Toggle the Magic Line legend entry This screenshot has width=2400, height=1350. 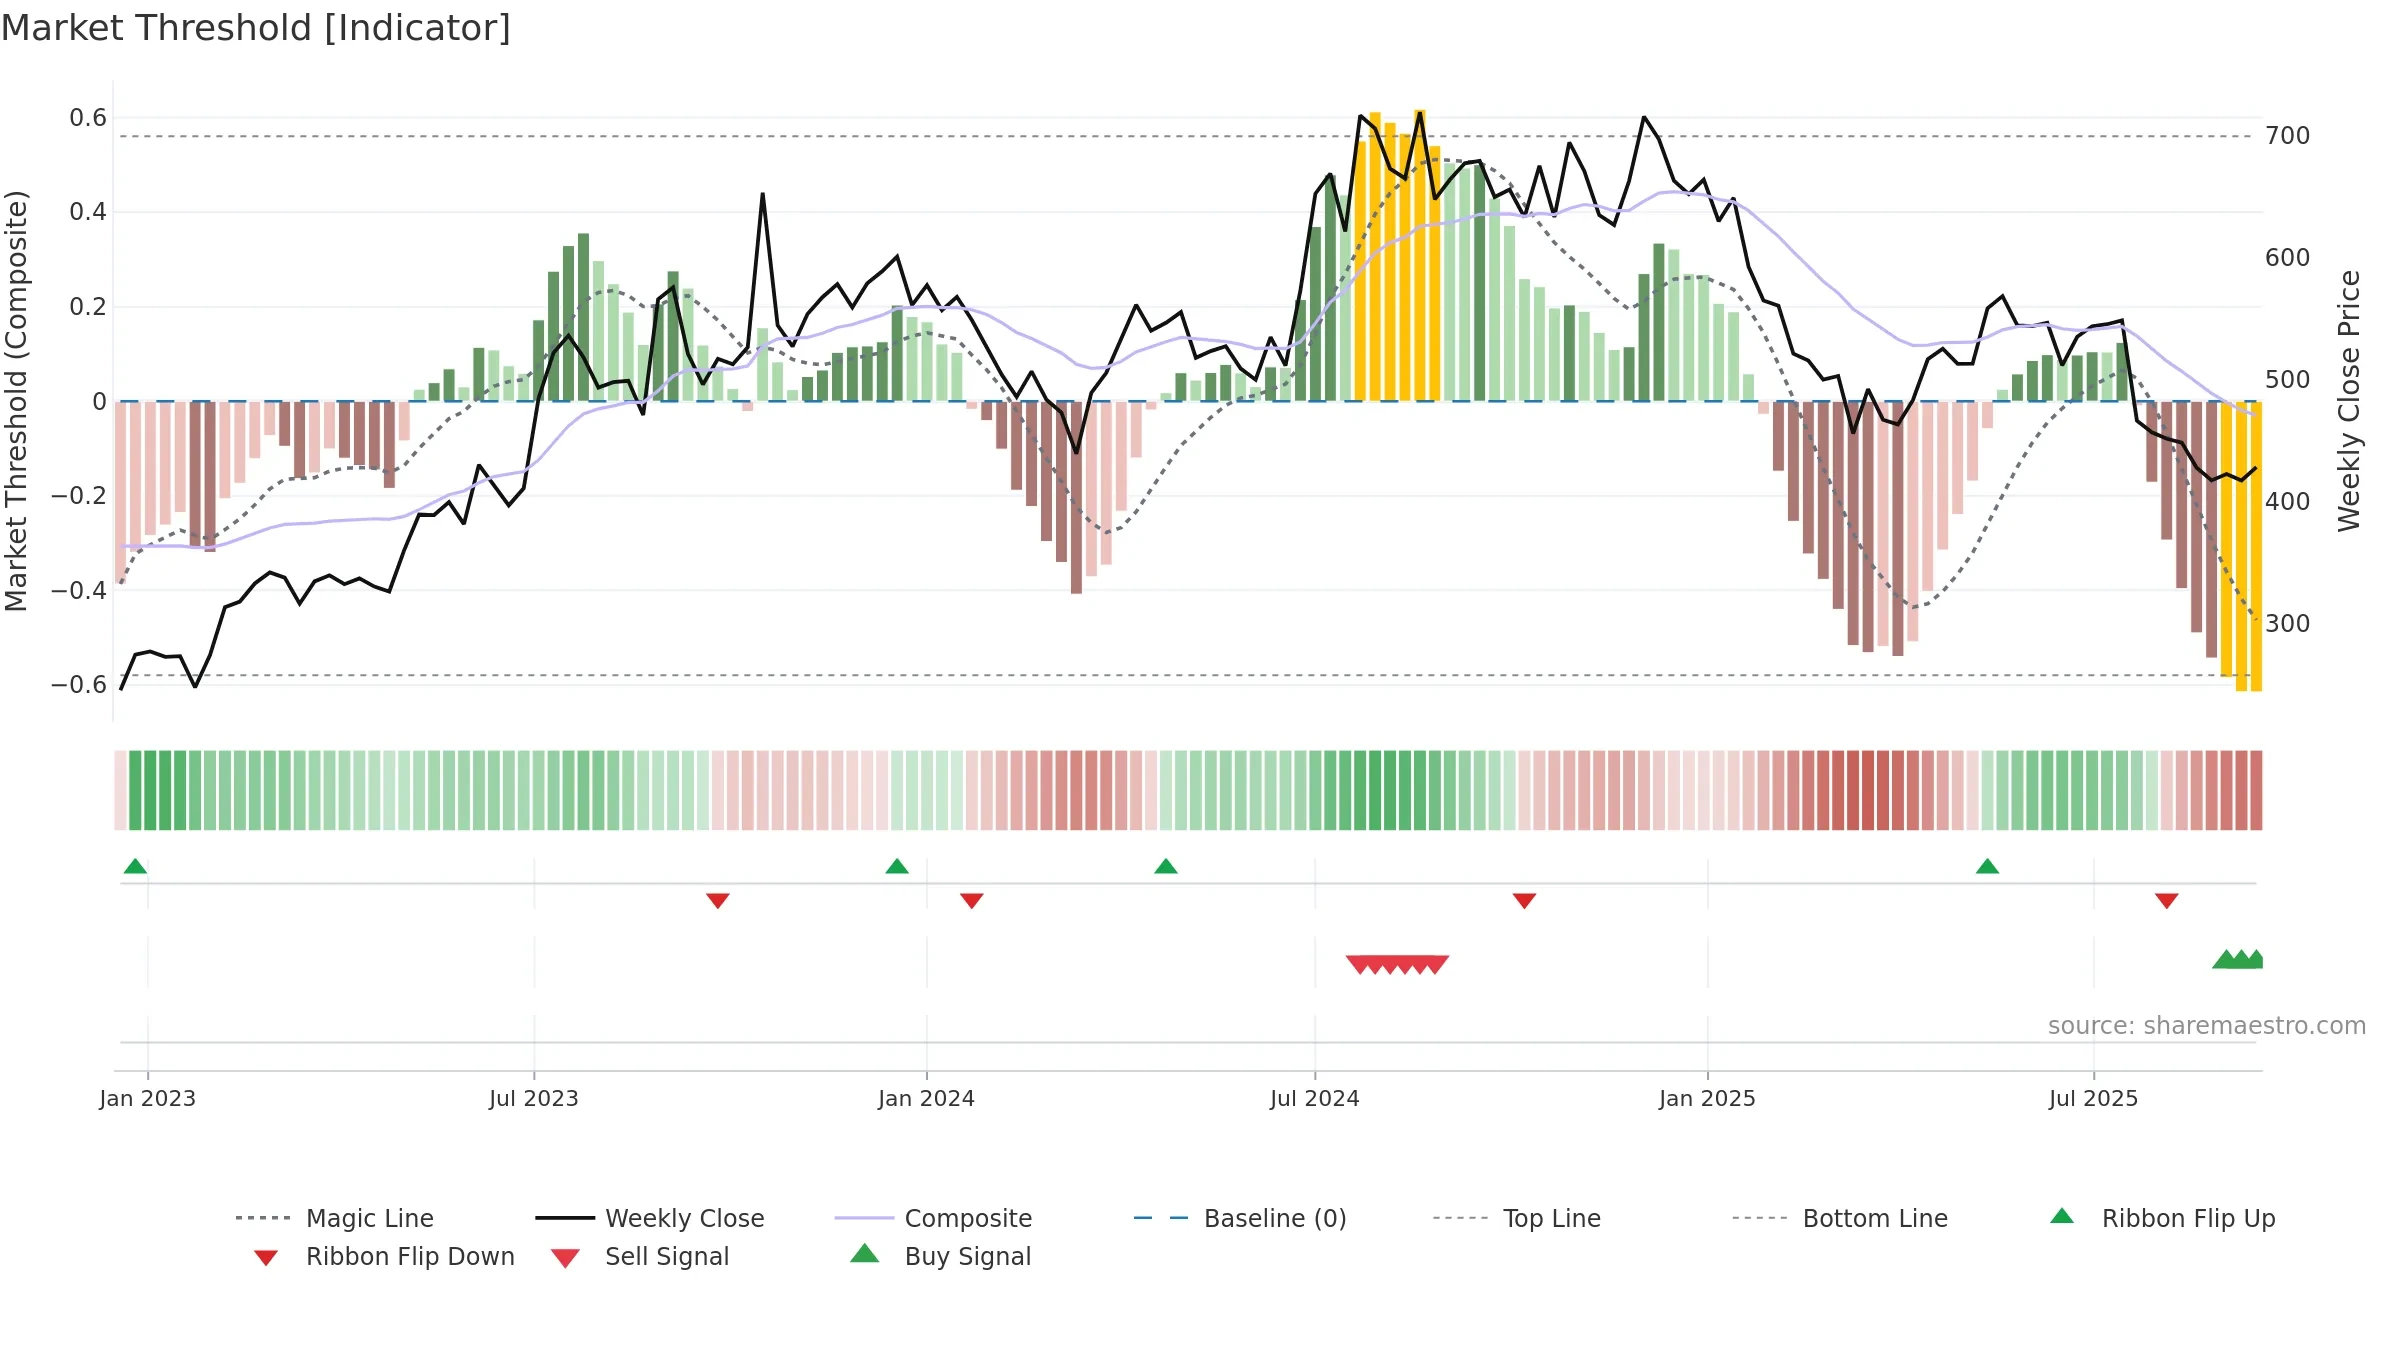tap(335, 1218)
